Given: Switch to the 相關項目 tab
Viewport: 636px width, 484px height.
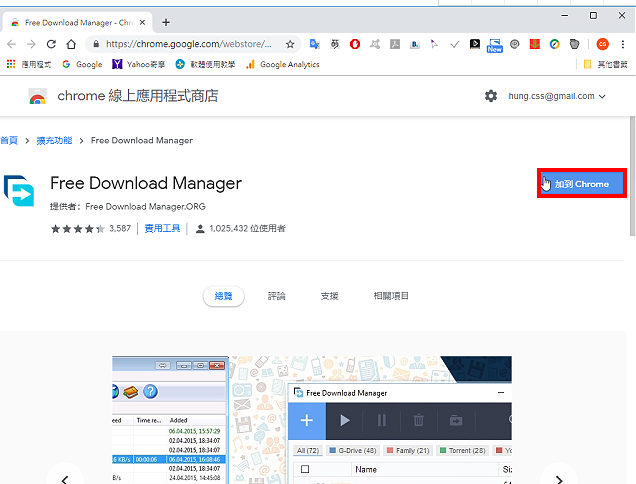Looking at the screenshot, I should point(391,296).
